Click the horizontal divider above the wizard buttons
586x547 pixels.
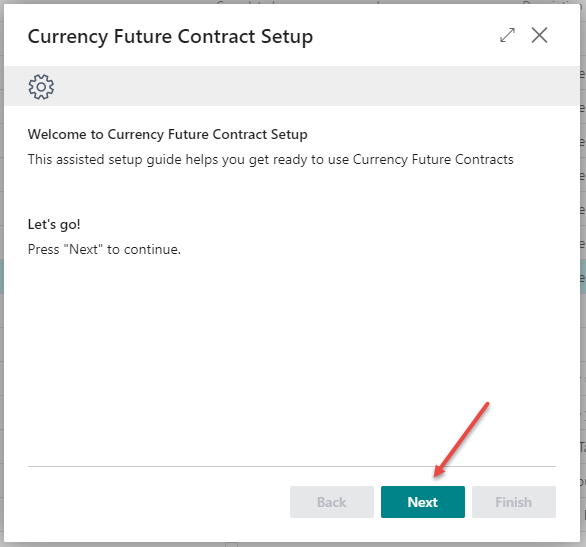[x=292, y=466]
